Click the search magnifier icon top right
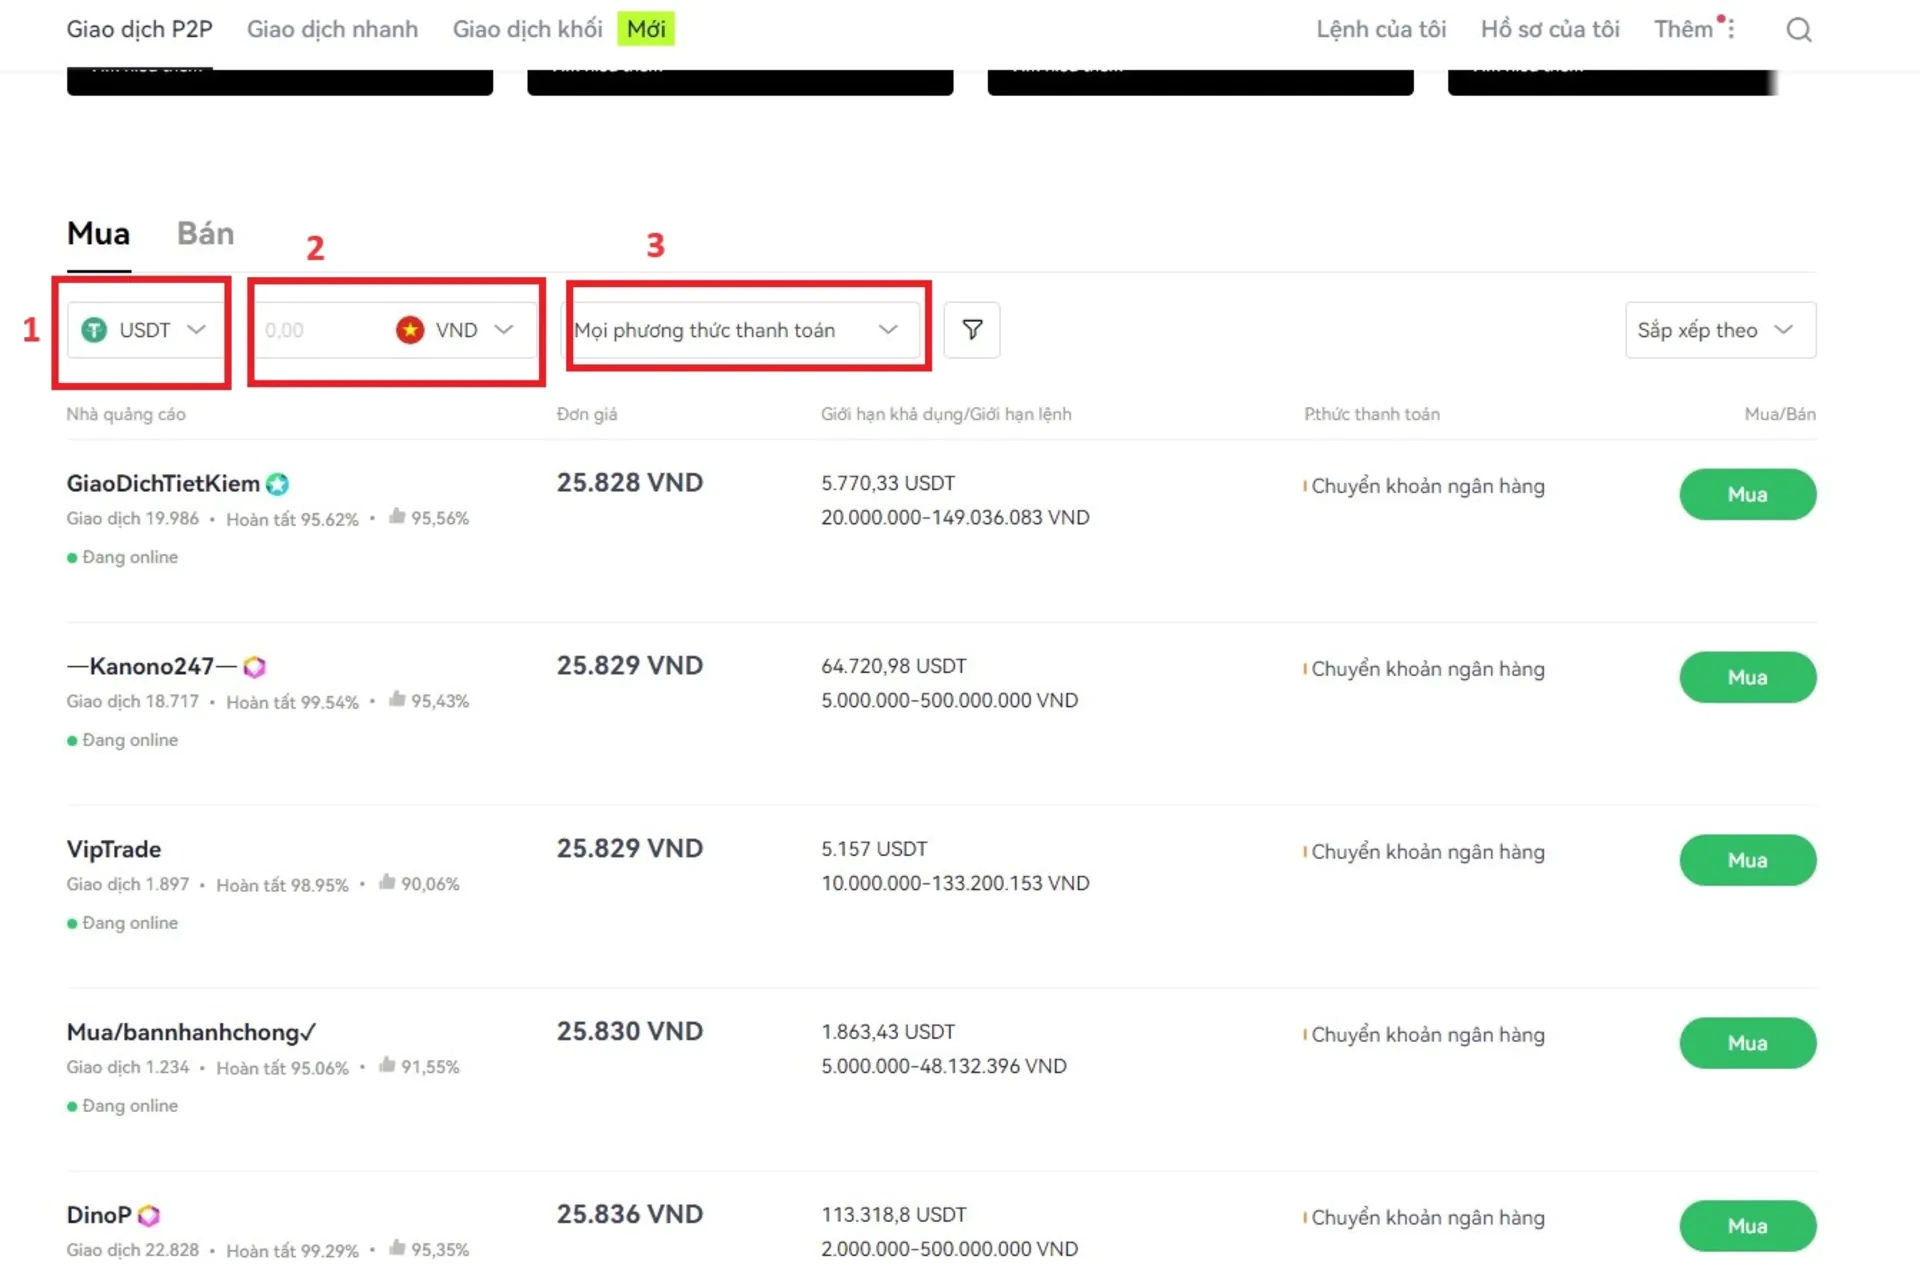This screenshot has height=1266, width=1920. point(1800,27)
